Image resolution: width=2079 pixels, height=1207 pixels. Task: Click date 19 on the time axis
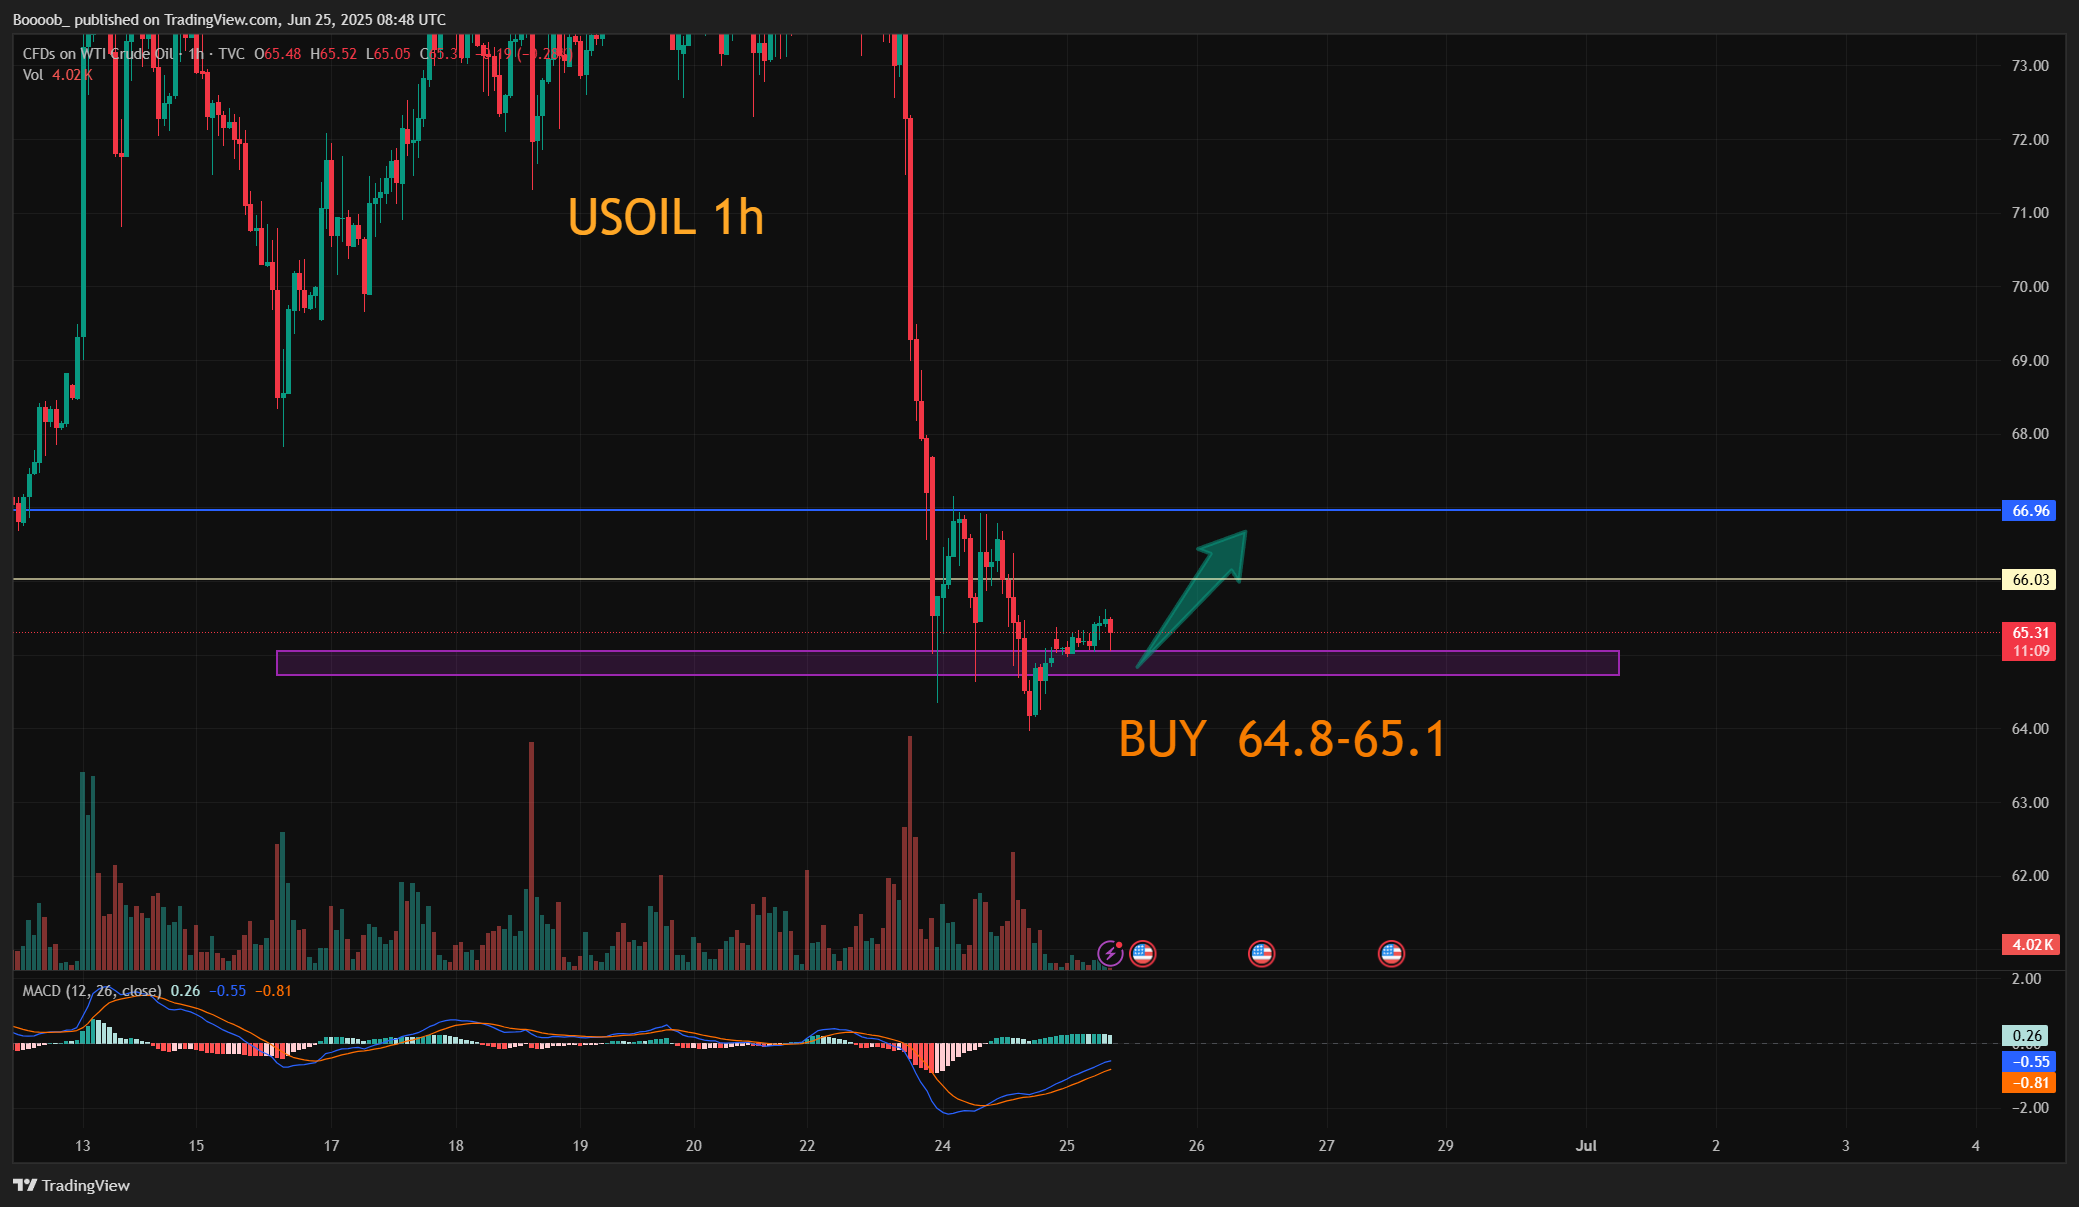click(580, 1146)
